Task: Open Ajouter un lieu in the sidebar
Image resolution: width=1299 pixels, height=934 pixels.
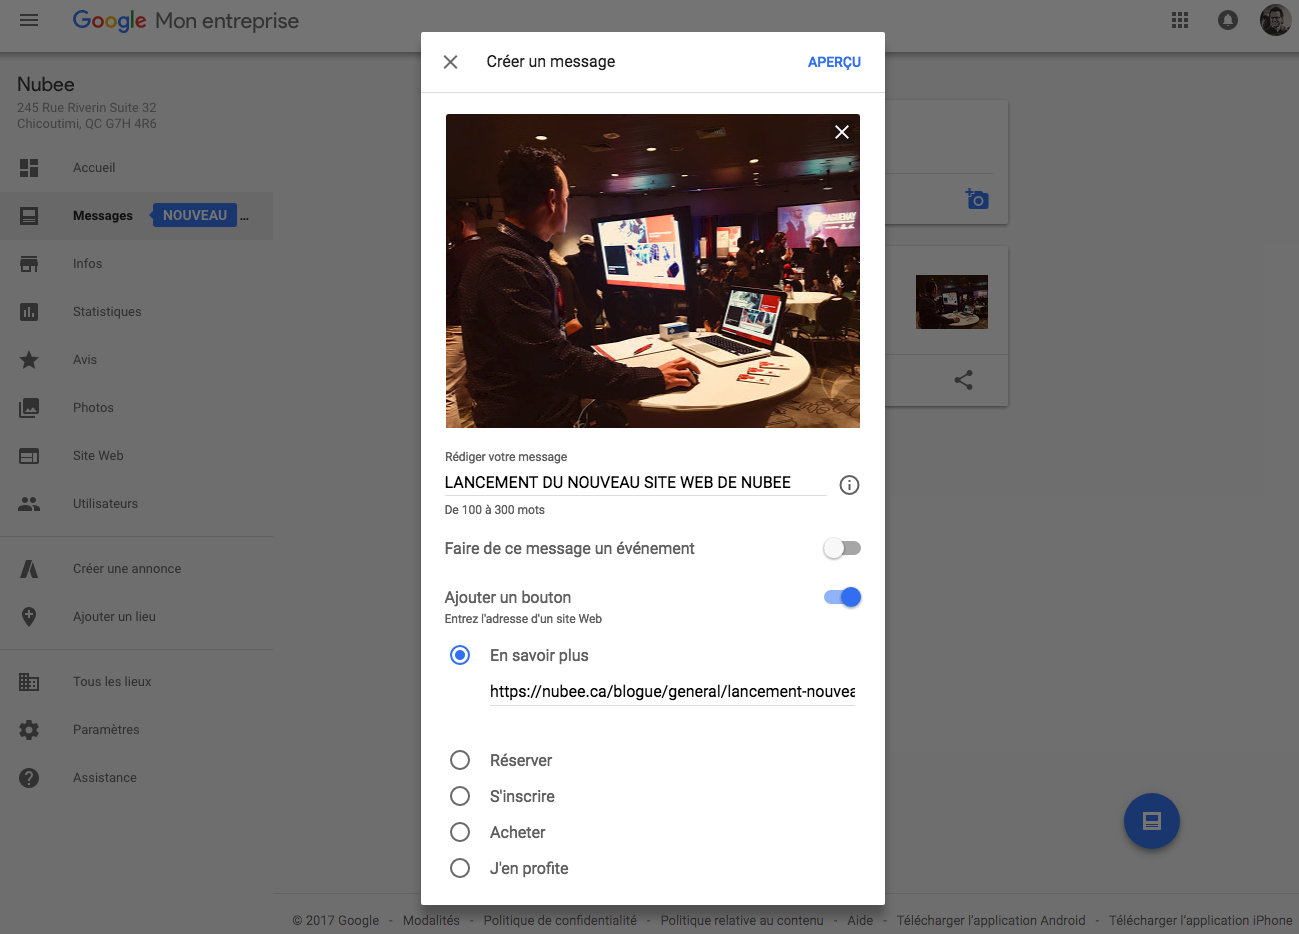Action: 114,617
